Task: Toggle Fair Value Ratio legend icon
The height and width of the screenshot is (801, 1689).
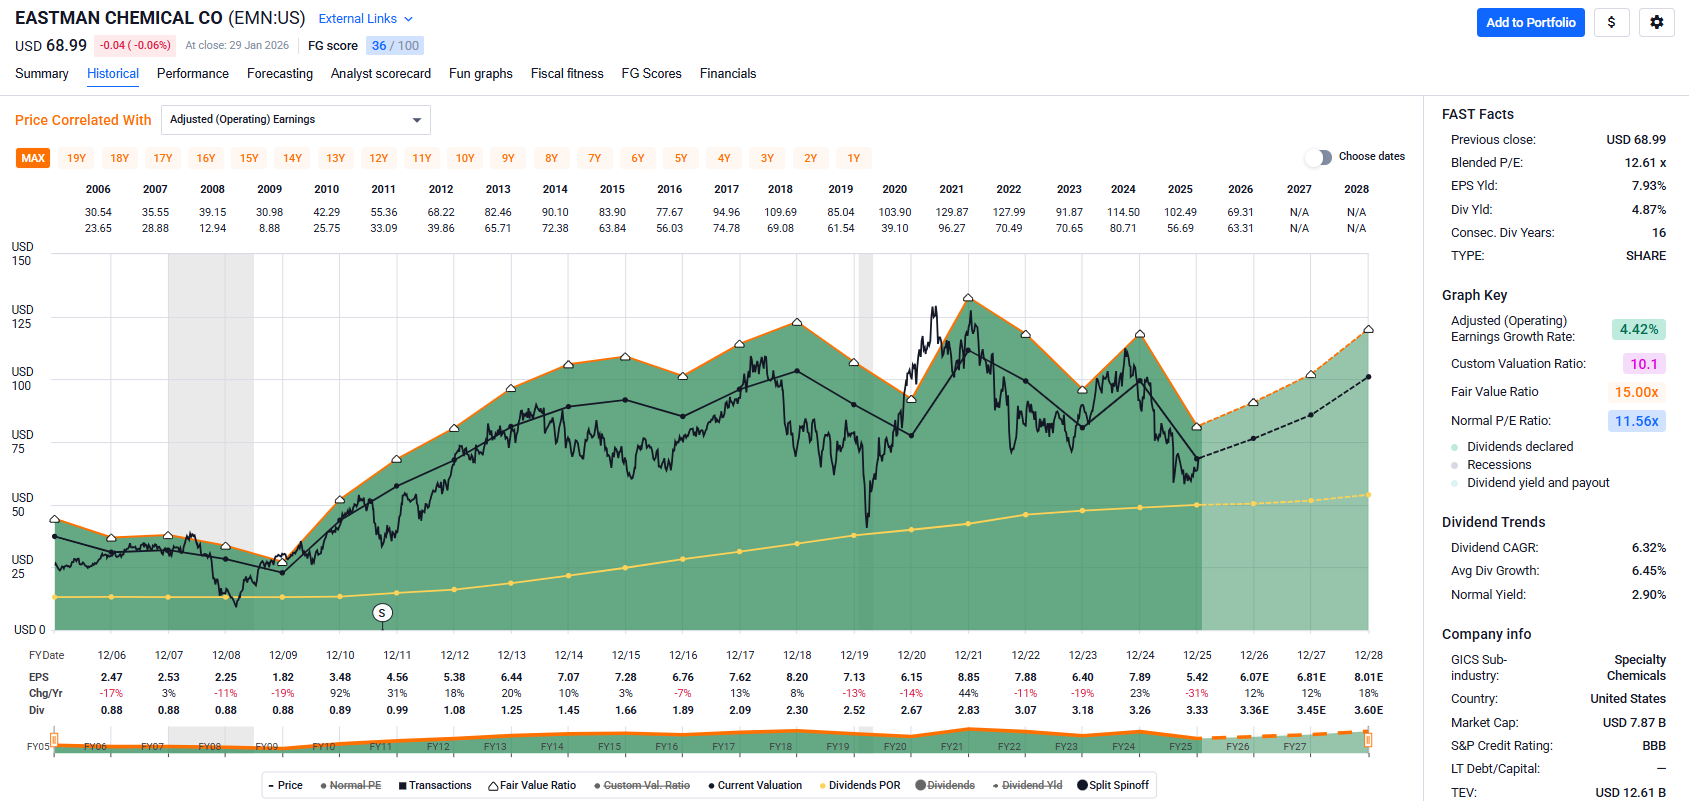Action: pyautogui.click(x=494, y=786)
